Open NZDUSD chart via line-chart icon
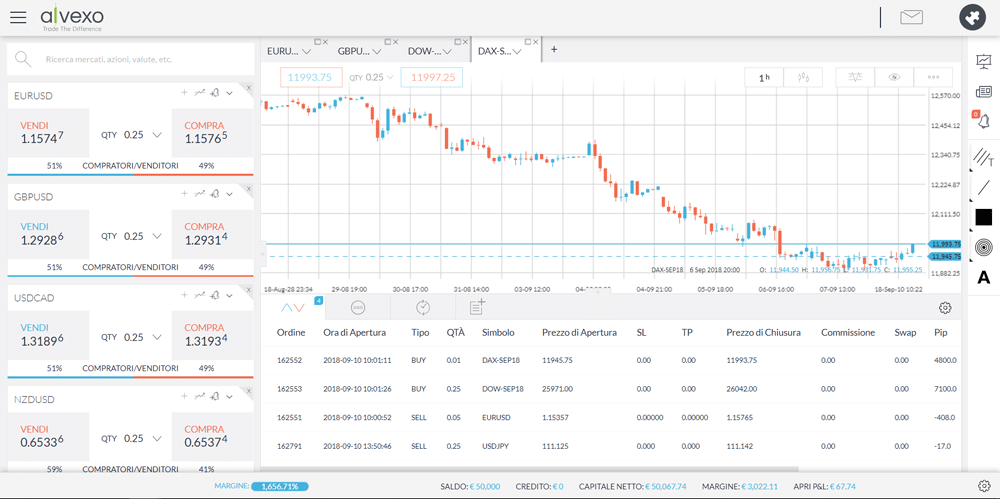1000x499 pixels. (x=200, y=396)
